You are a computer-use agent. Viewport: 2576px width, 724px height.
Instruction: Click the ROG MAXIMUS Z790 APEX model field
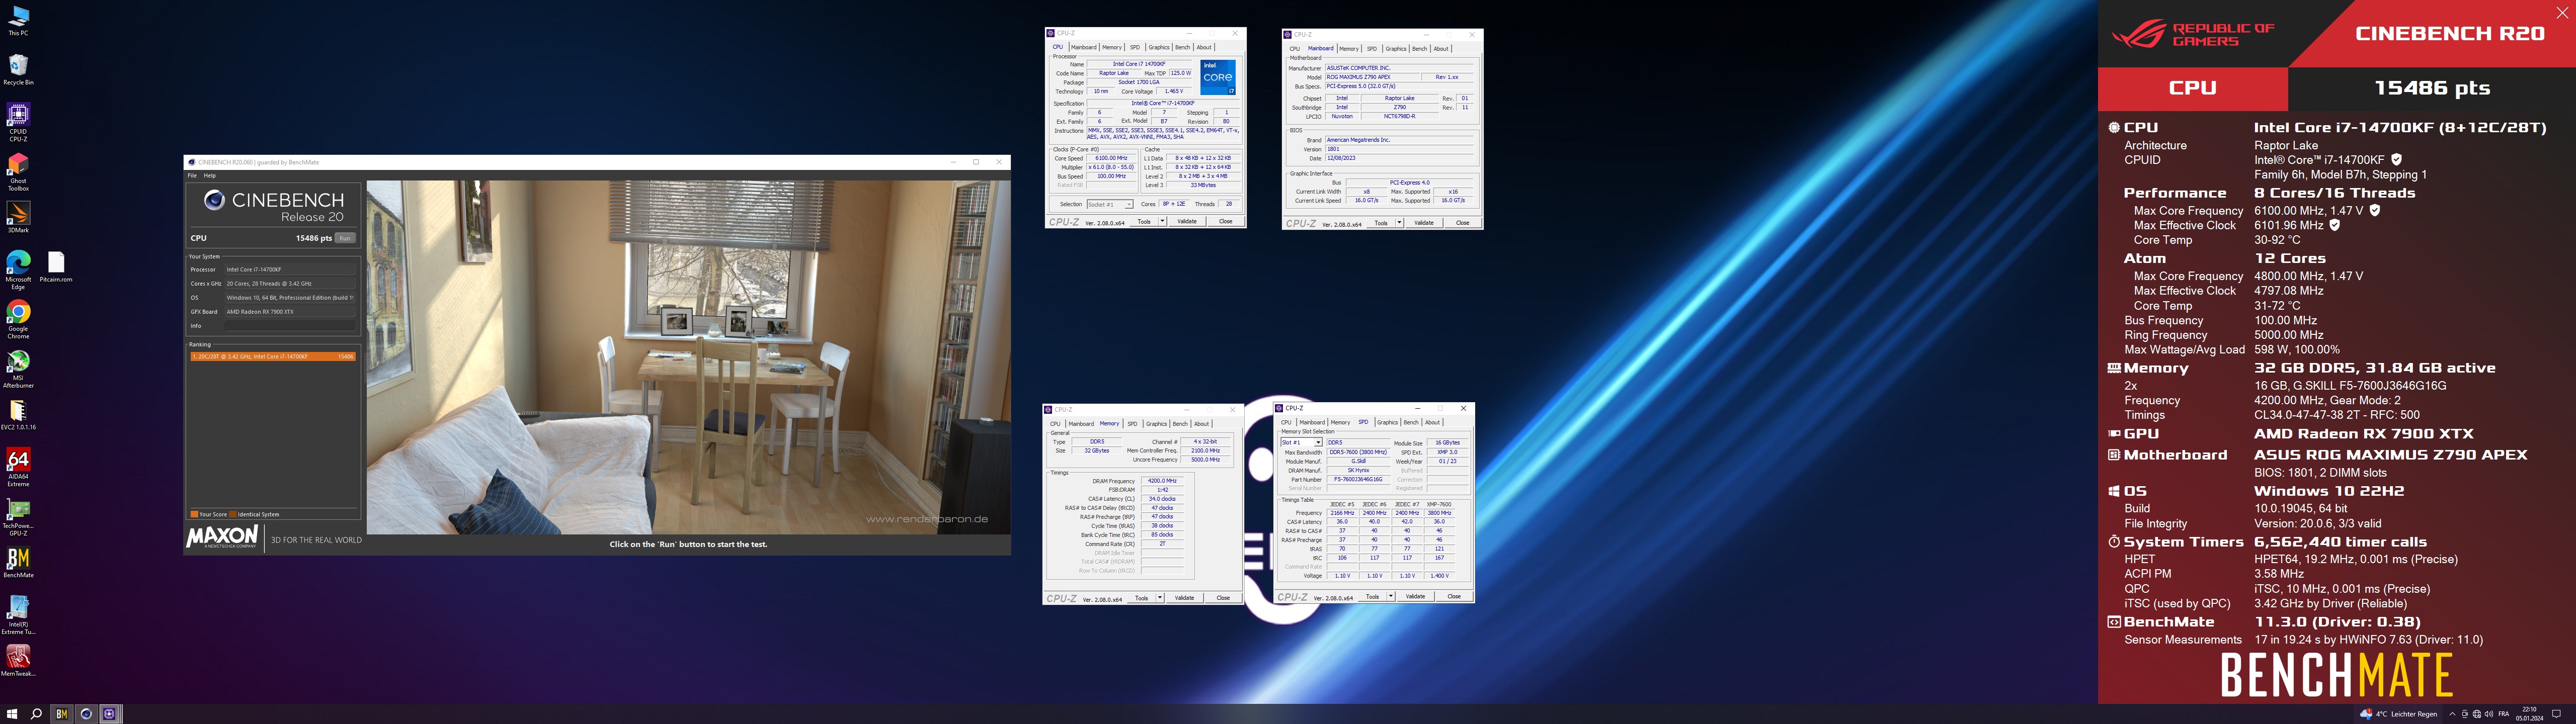pos(1373,77)
